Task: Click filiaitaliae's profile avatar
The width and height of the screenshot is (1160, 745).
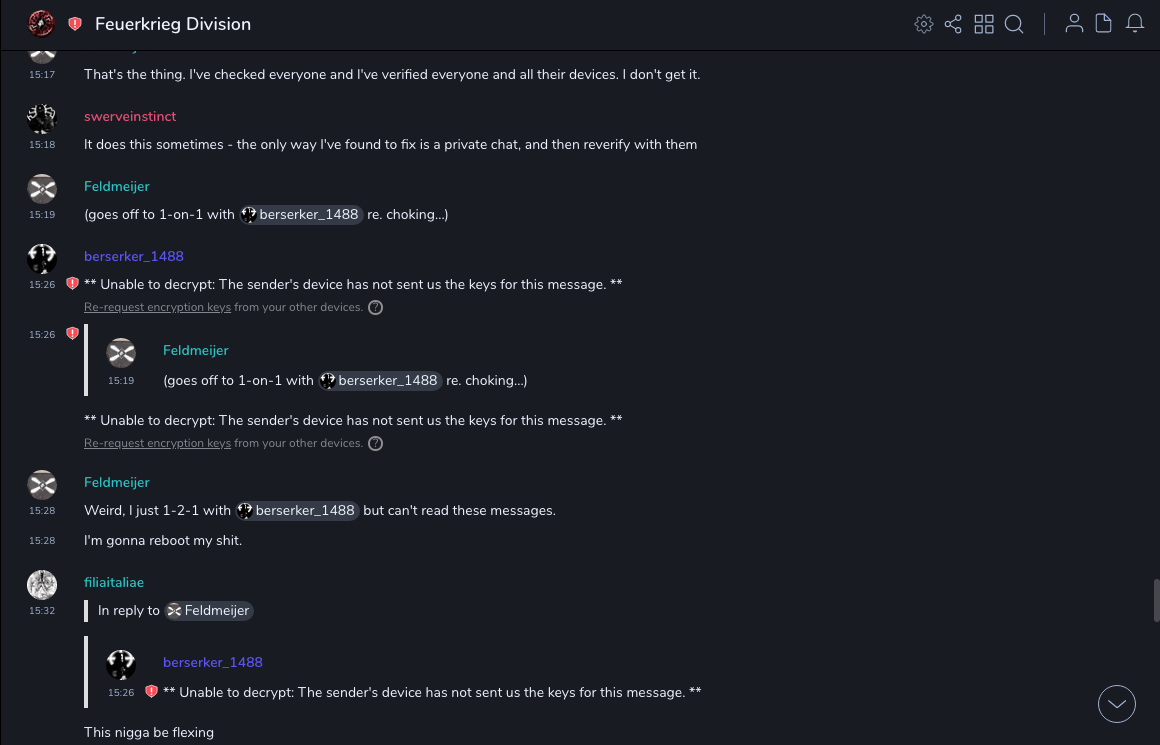Action: pos(42,585)
